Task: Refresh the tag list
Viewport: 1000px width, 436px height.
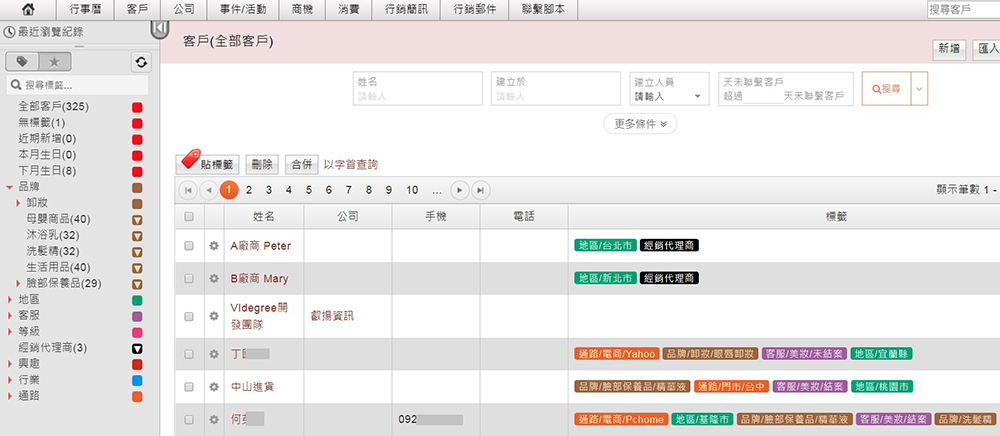Action: tap(141, 62)
